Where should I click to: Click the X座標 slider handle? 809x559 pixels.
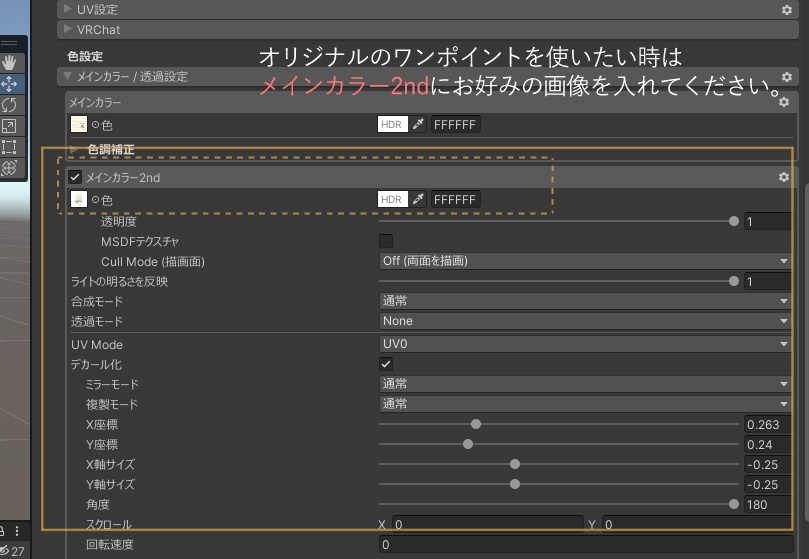click(x=476, y=424)
